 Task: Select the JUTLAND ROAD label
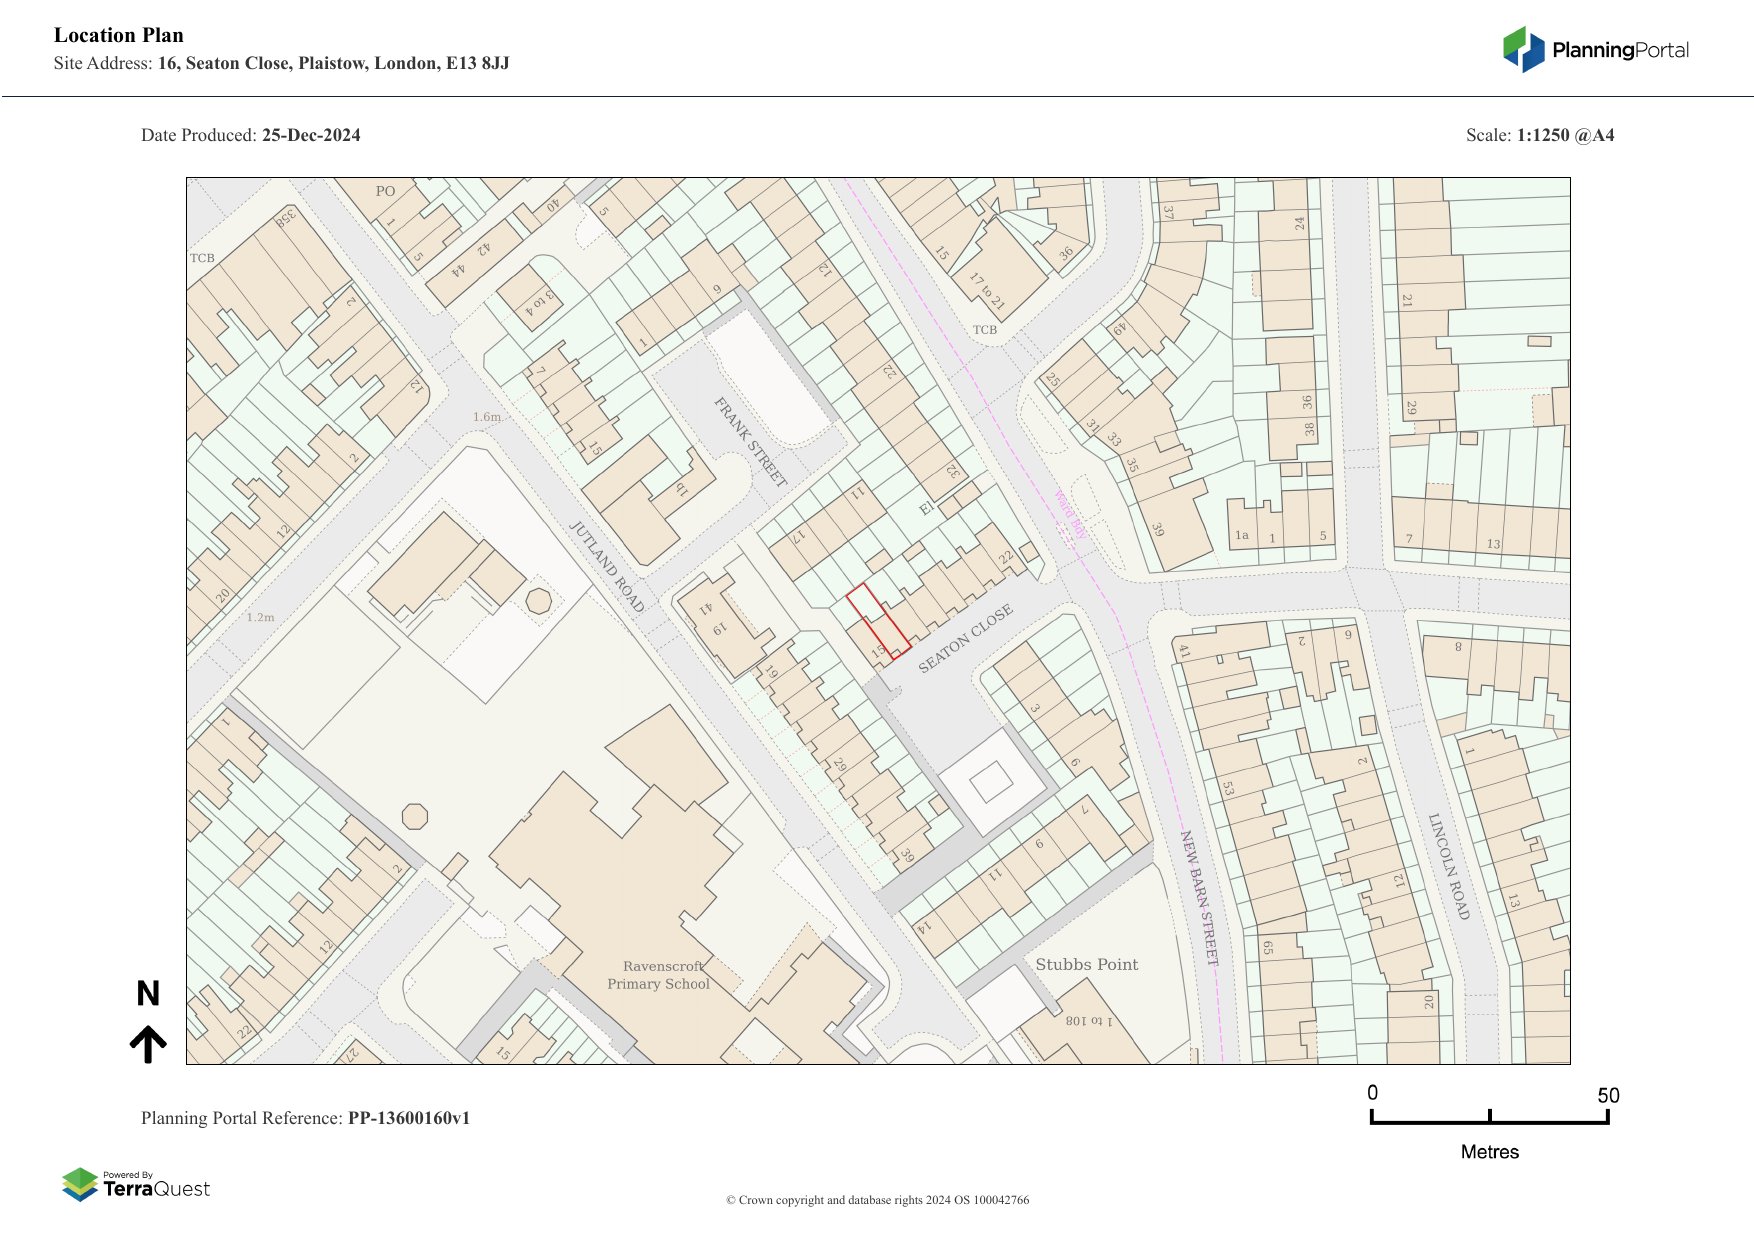[x=606, y=567]
